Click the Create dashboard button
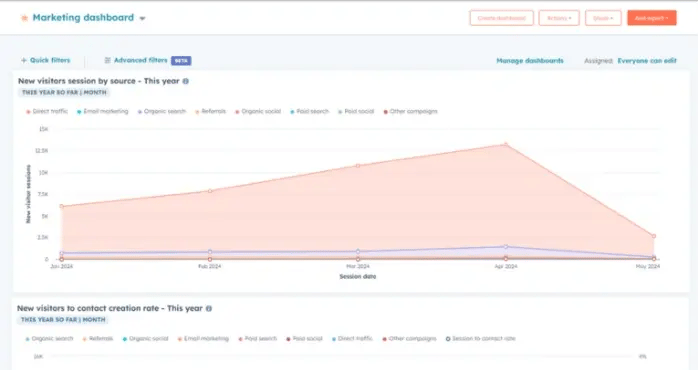Viewport: 700px width, 370px height. click(x=501, y=18)
